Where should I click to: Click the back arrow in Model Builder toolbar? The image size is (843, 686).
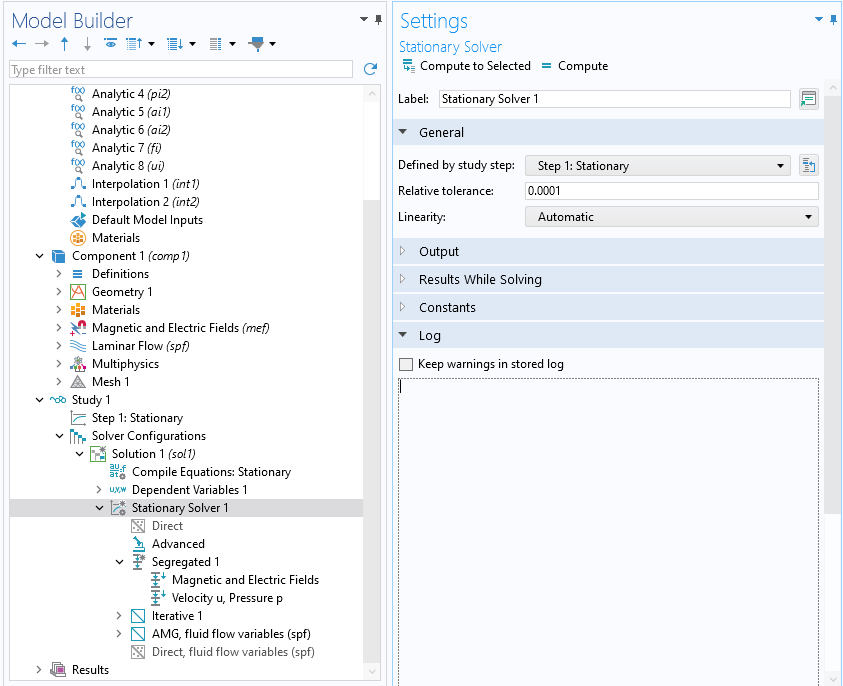coord(18,44)
